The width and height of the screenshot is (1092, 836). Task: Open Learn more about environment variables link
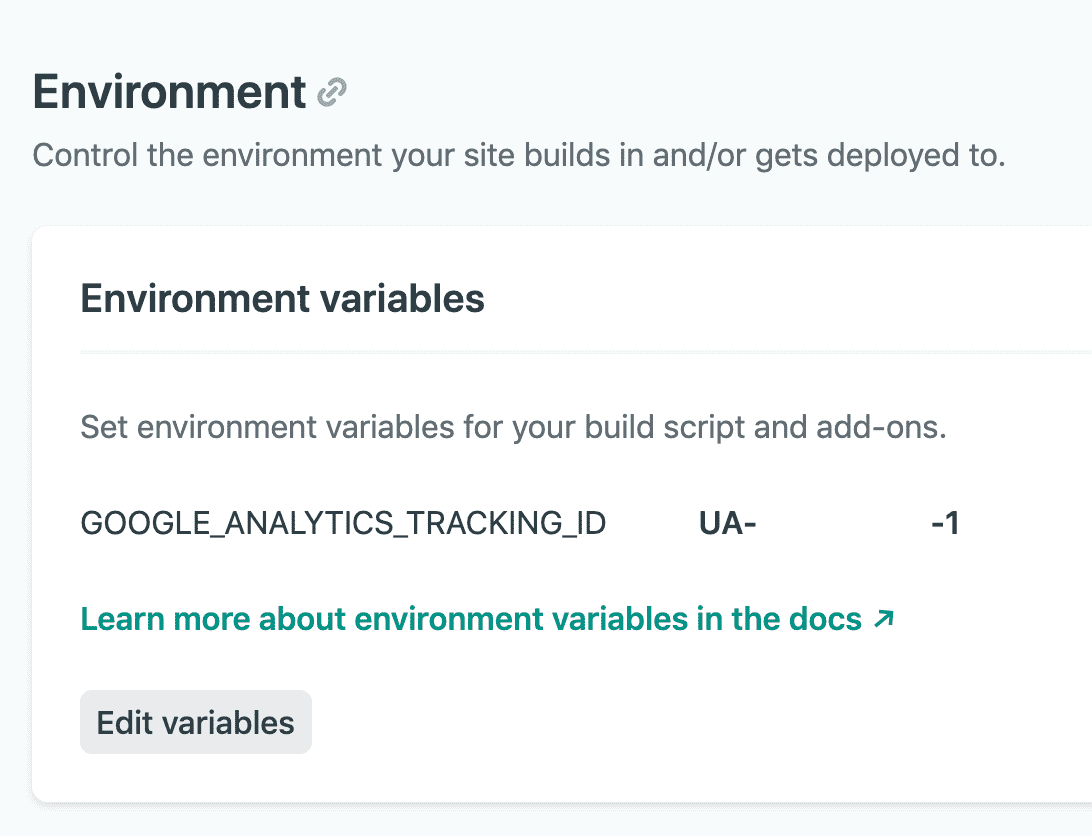(x=470, y=620)
